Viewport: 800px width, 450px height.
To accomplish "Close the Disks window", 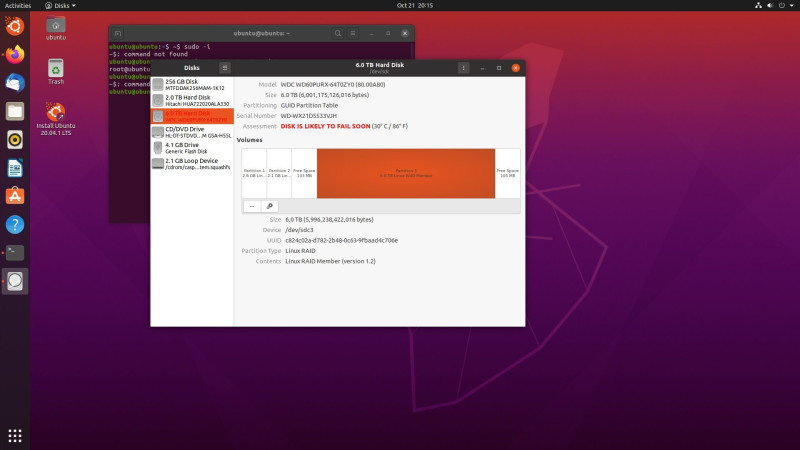I will pyautogui.click(x=516, y=68).
